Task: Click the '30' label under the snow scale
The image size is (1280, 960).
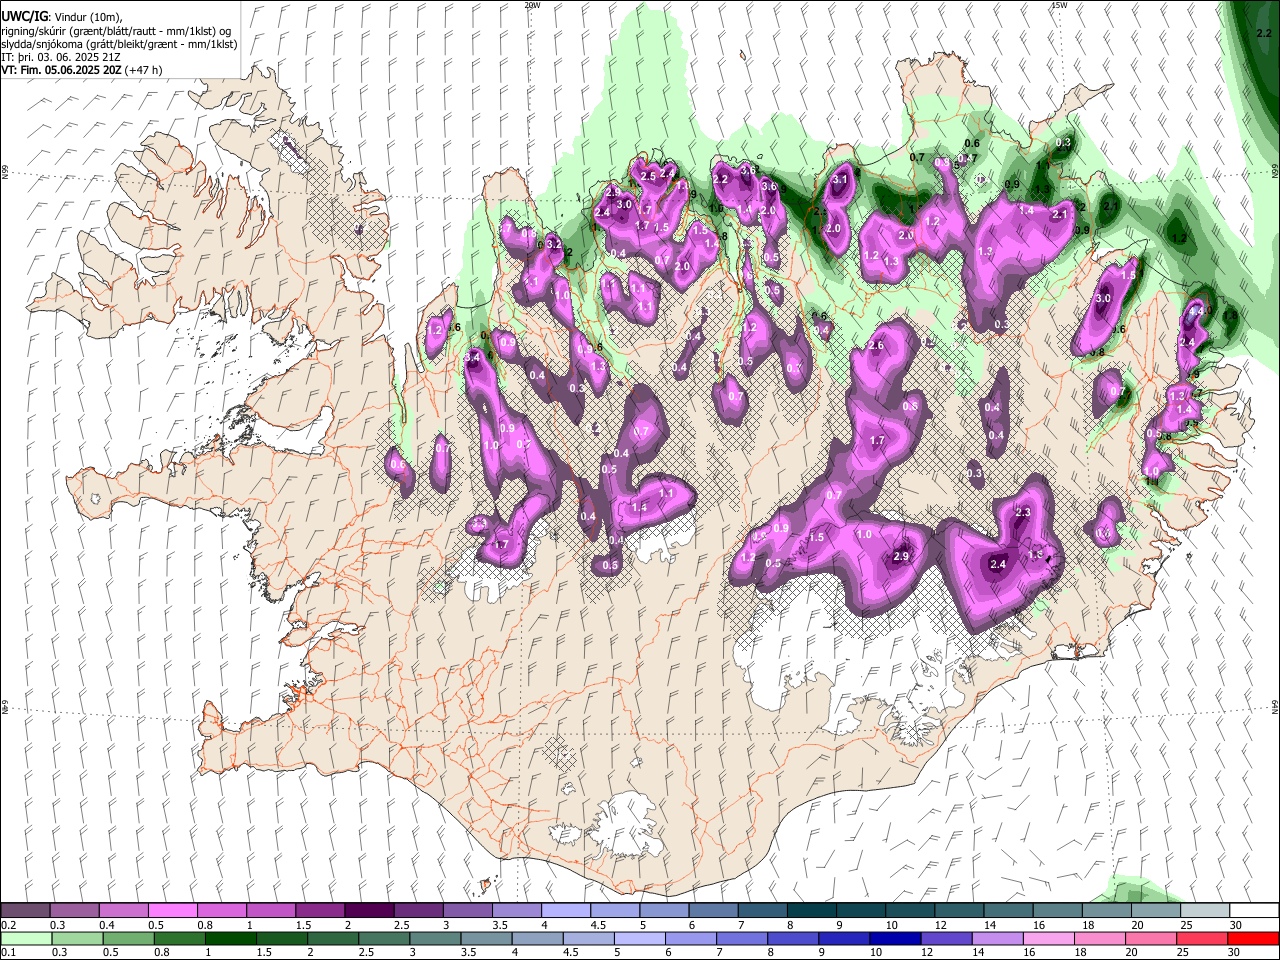Action: (1235, 925)
